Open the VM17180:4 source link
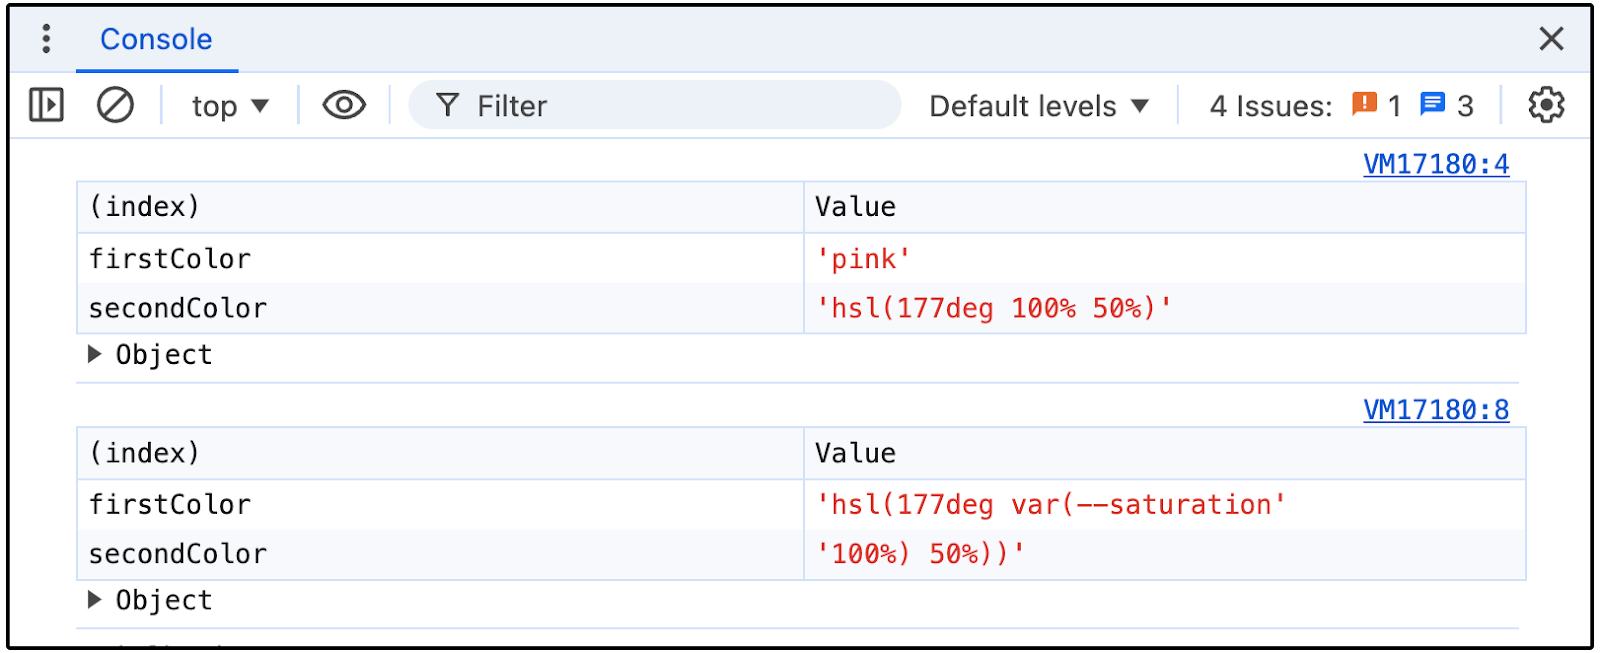 pyautogui.click(x=1436, y=164)
